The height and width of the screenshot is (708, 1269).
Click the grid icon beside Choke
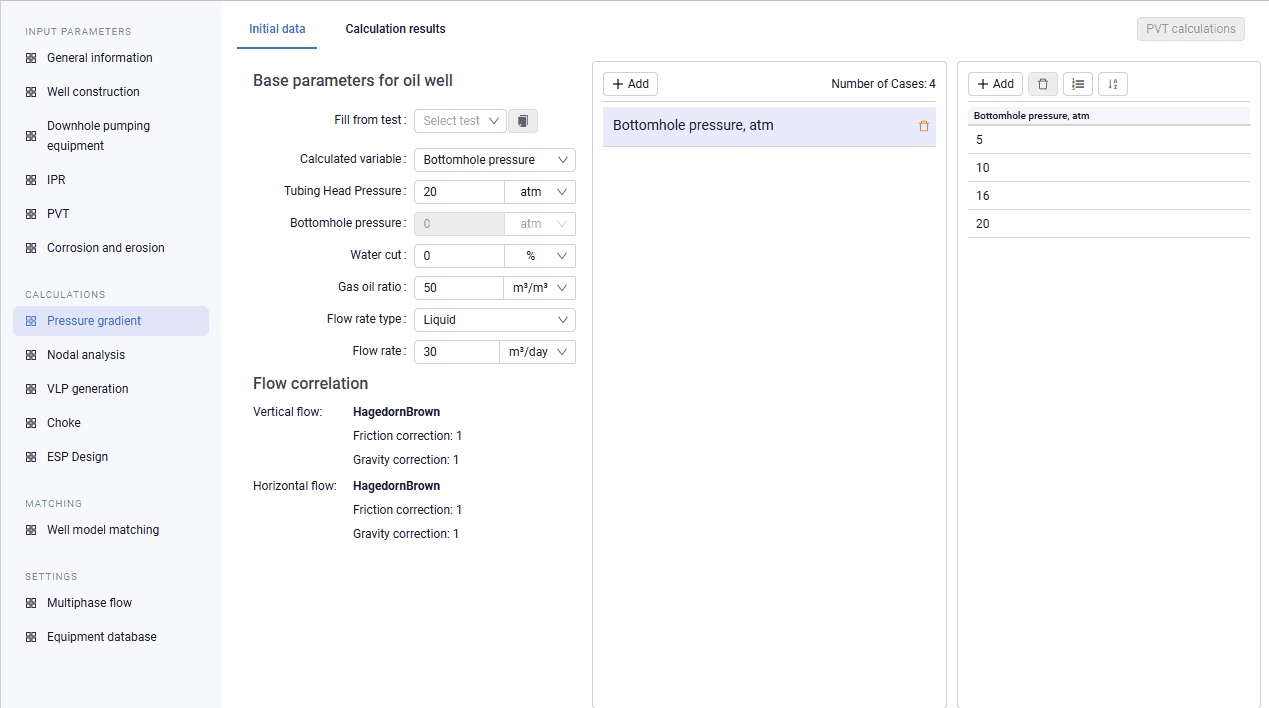pyautogui.click(x=31, y=423)
